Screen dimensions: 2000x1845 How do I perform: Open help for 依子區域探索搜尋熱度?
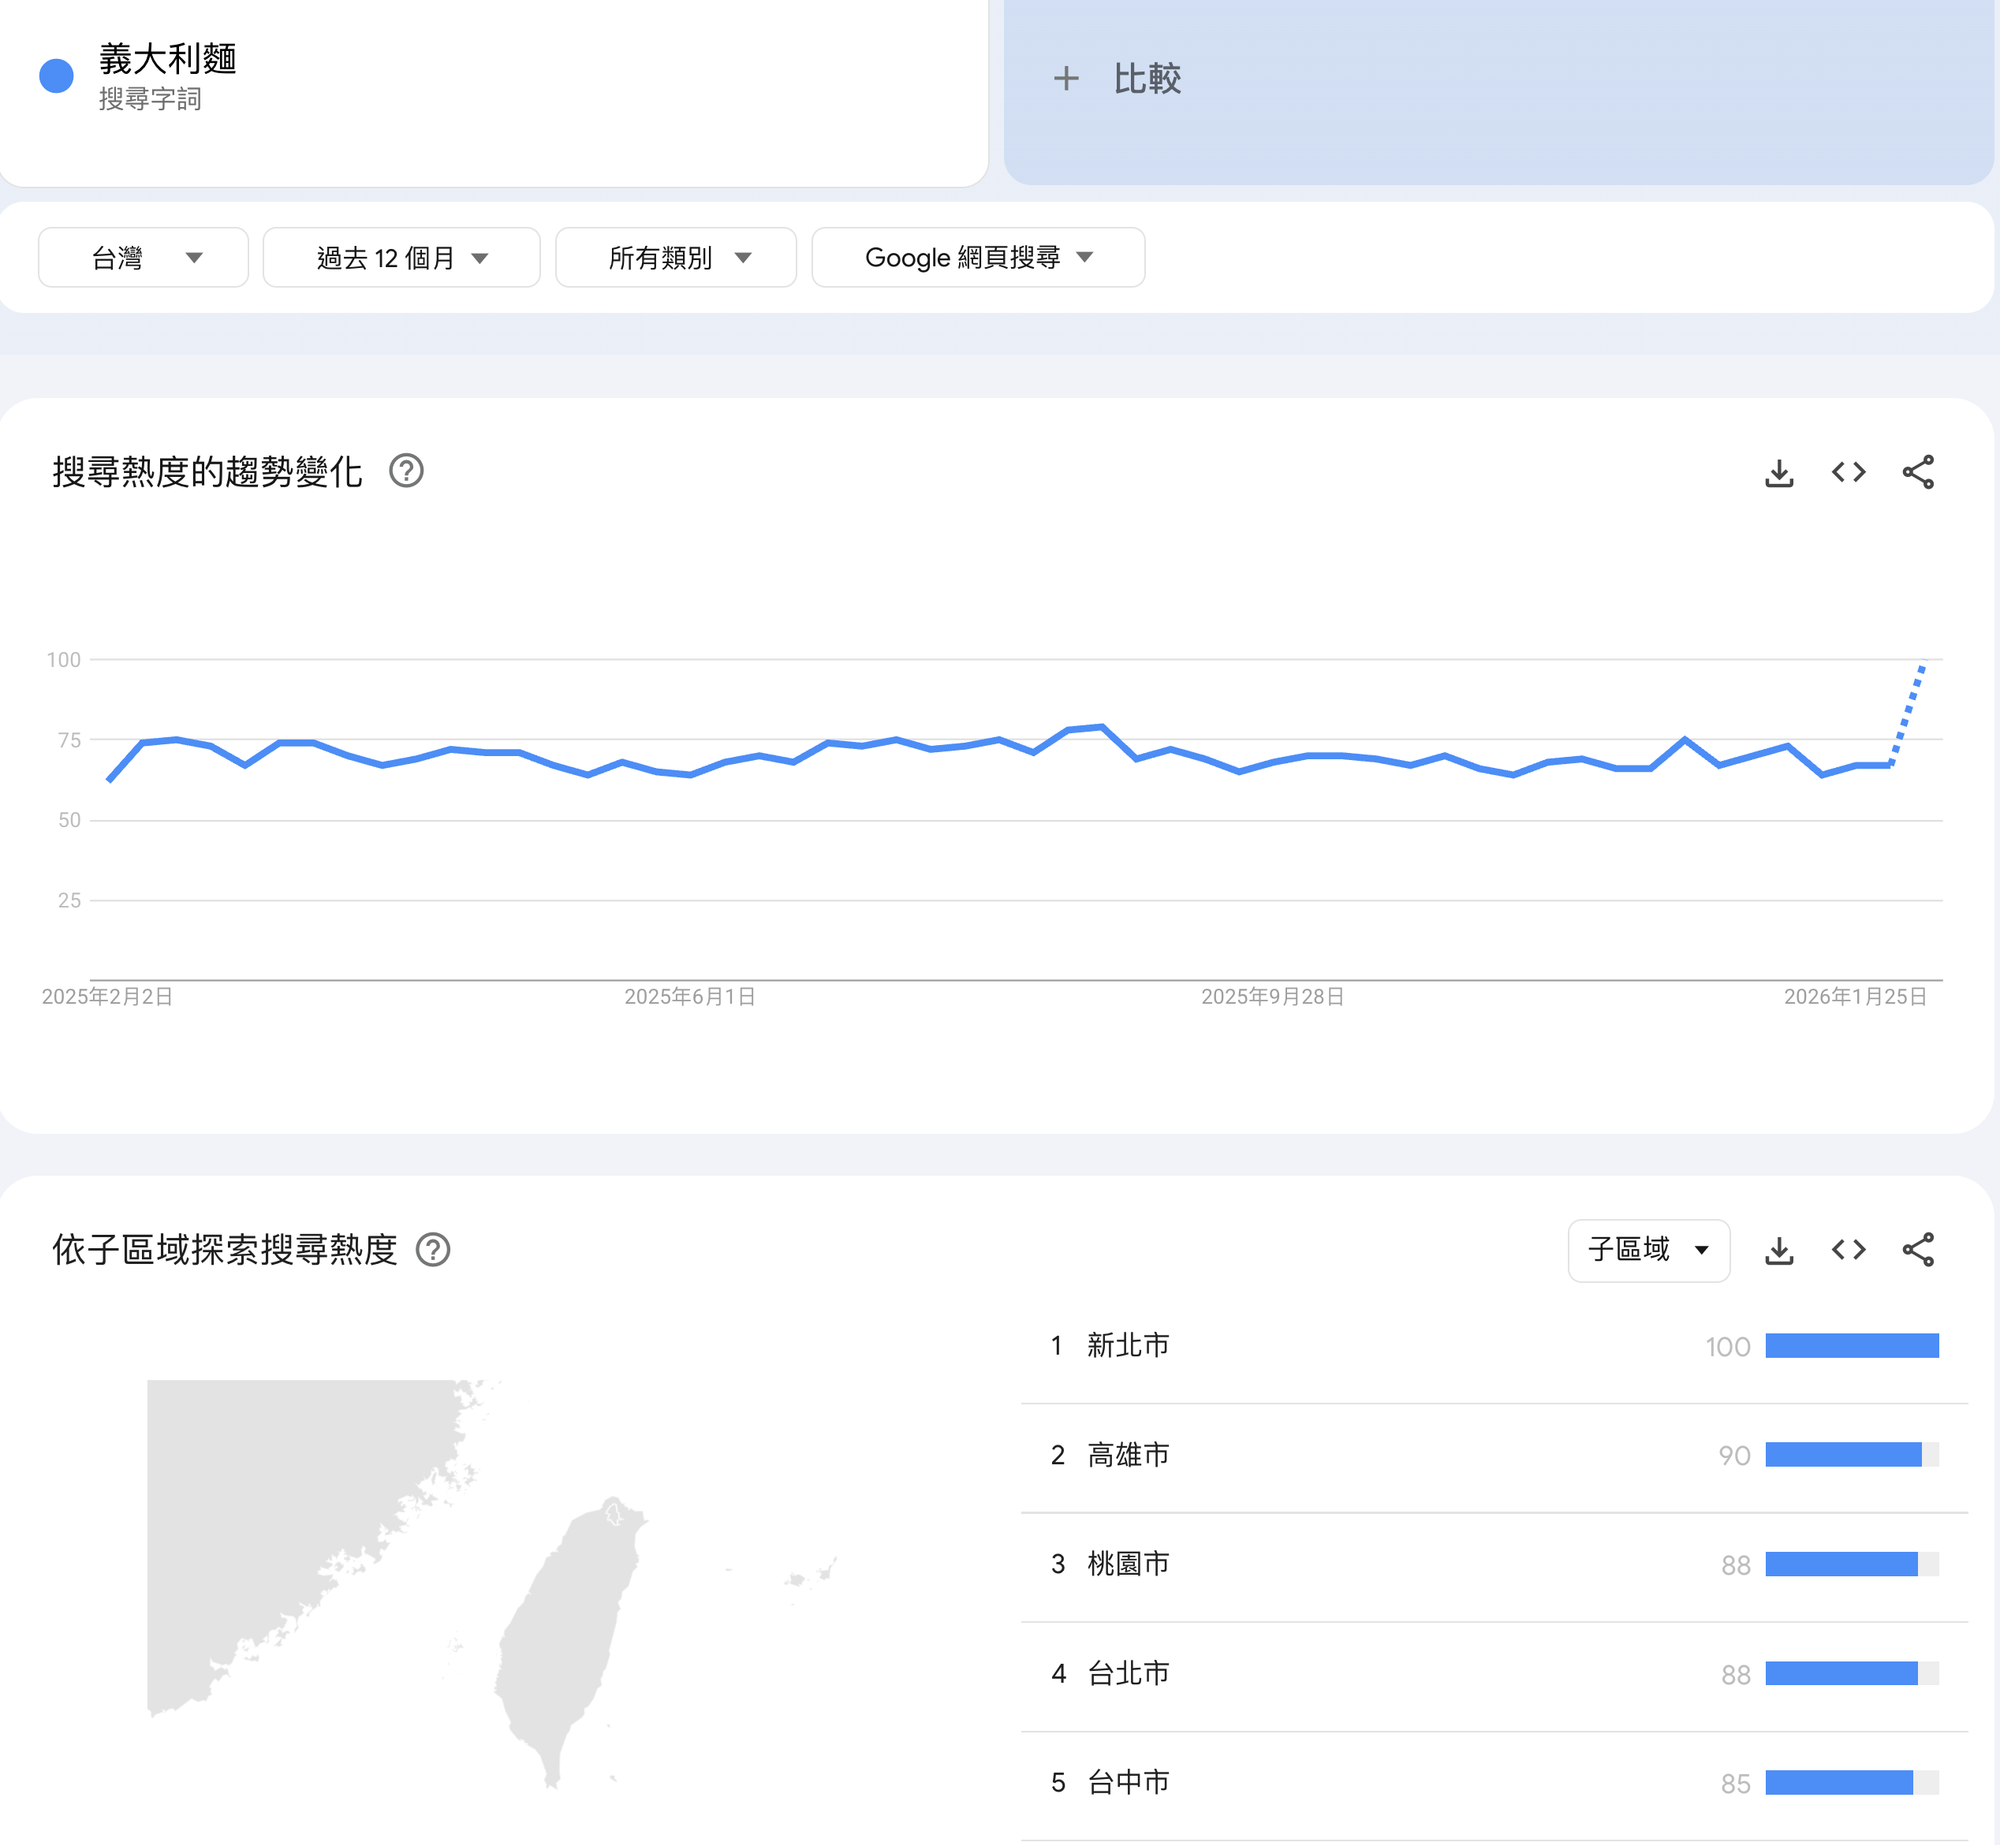[434, 1250]
